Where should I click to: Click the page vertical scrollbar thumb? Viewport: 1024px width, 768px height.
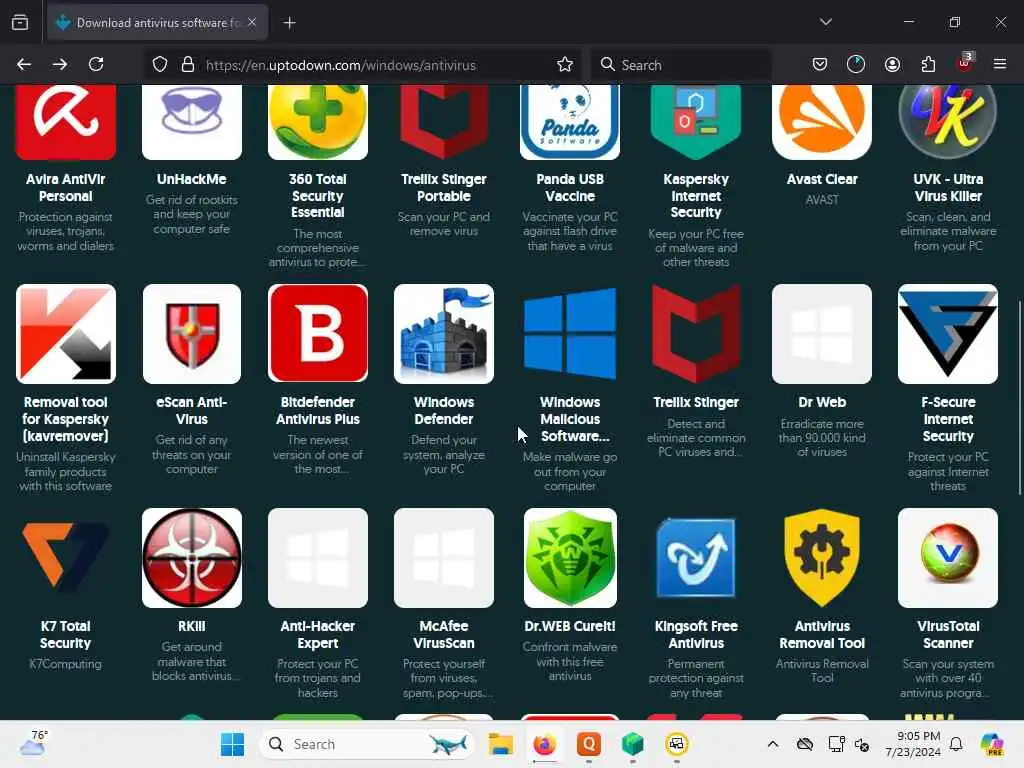pyautogui.click(x=1019, y=398)
